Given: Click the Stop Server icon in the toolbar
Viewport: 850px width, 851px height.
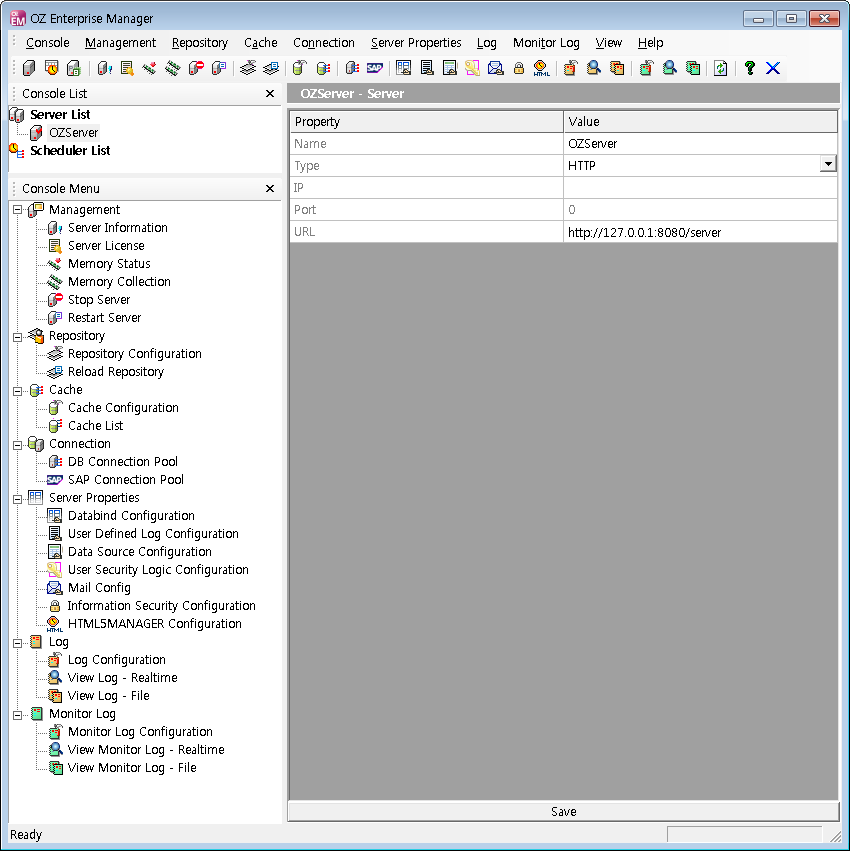Looking at the screenshot, I should click(x=197, y=68).
